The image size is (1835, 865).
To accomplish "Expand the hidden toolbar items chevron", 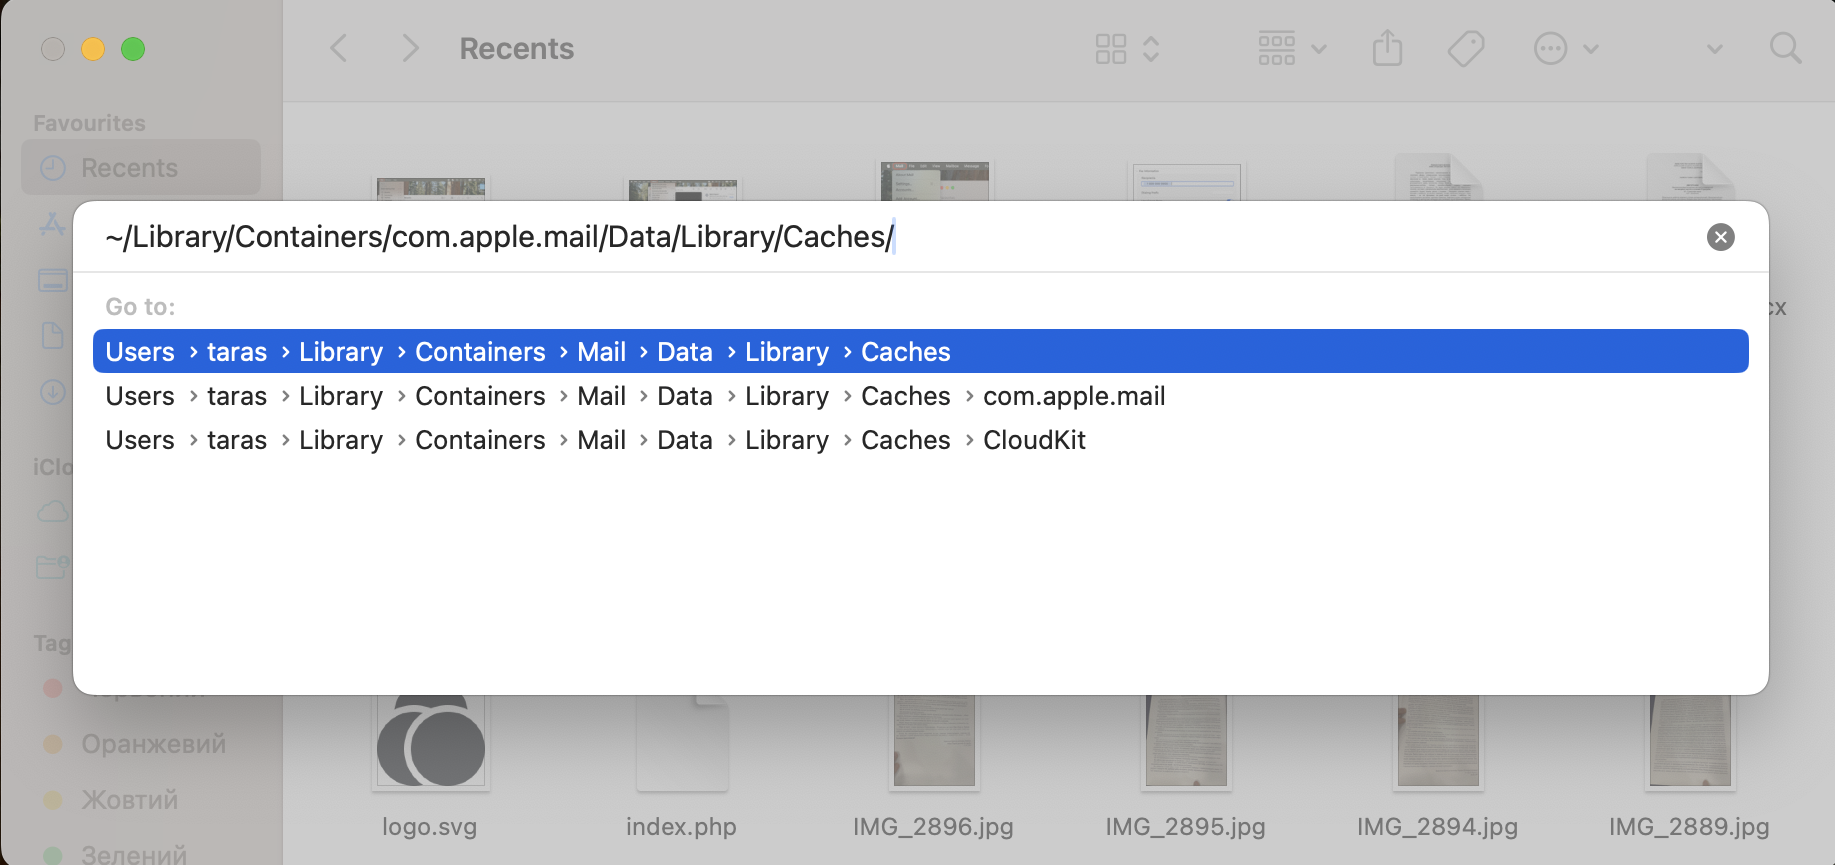I will (x=1713, y=48).
